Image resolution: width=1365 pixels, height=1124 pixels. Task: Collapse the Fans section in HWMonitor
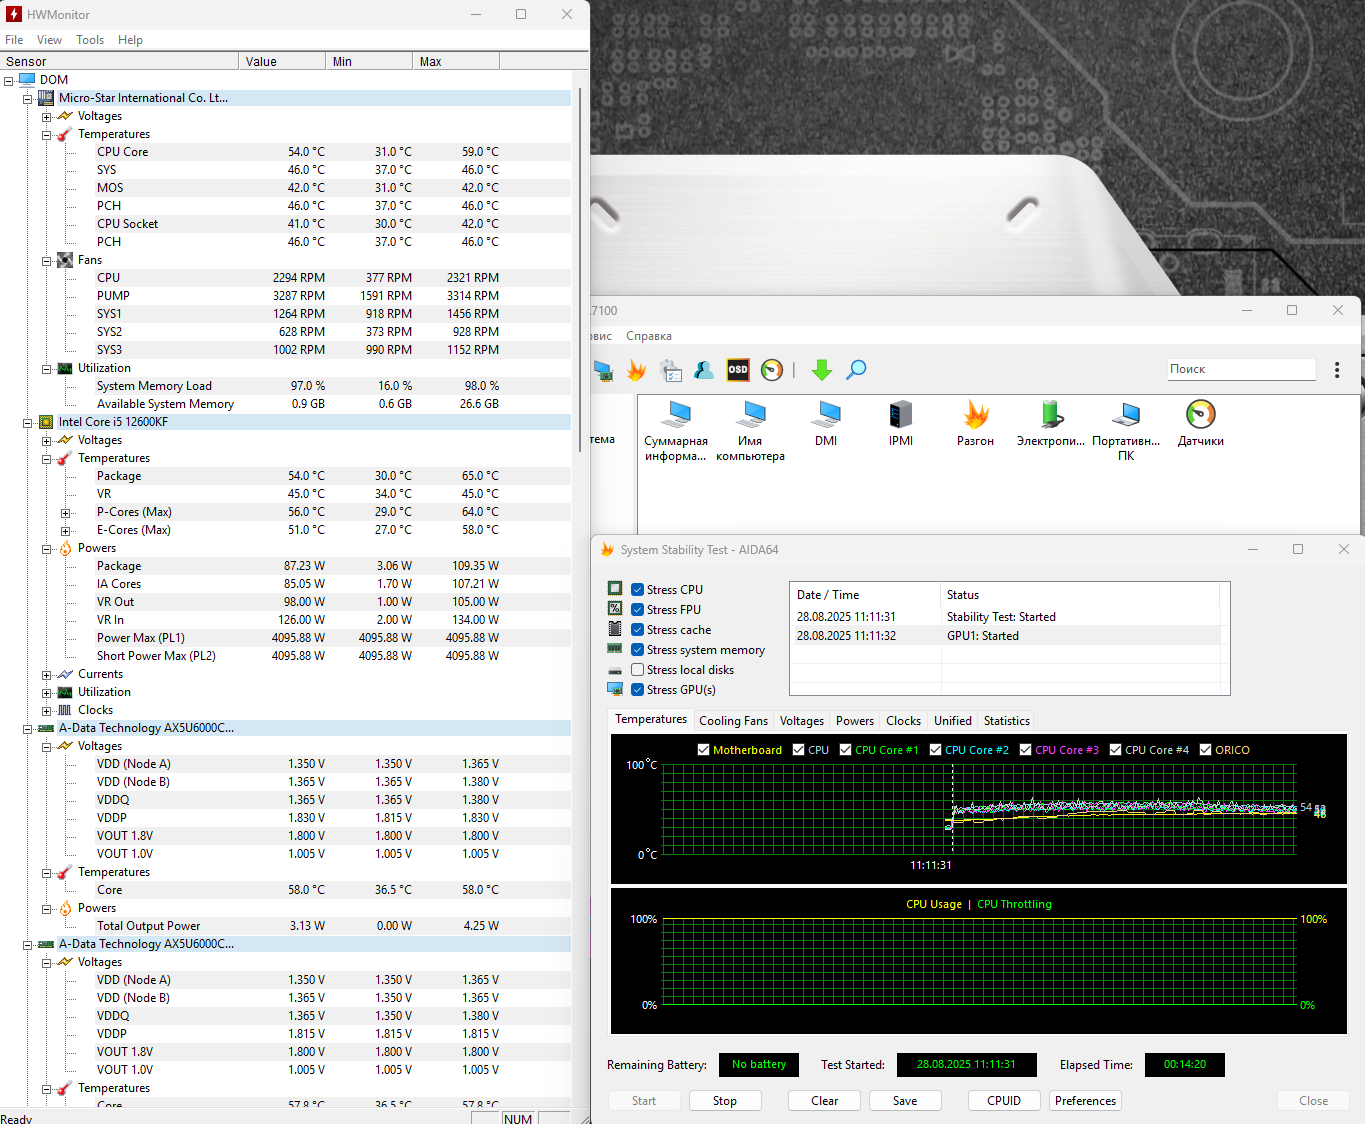pyautogui.click(x=47, y=261)
